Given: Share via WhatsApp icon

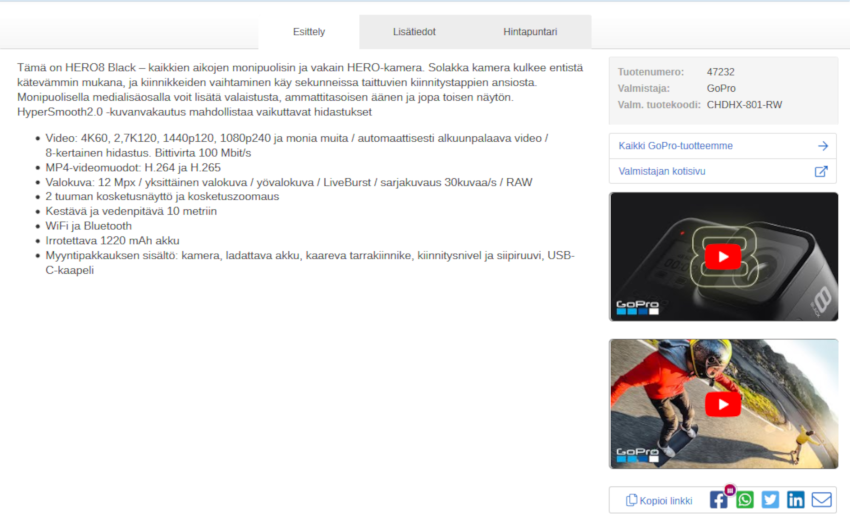Looking at the screenshot, I should tap(745, 499).
